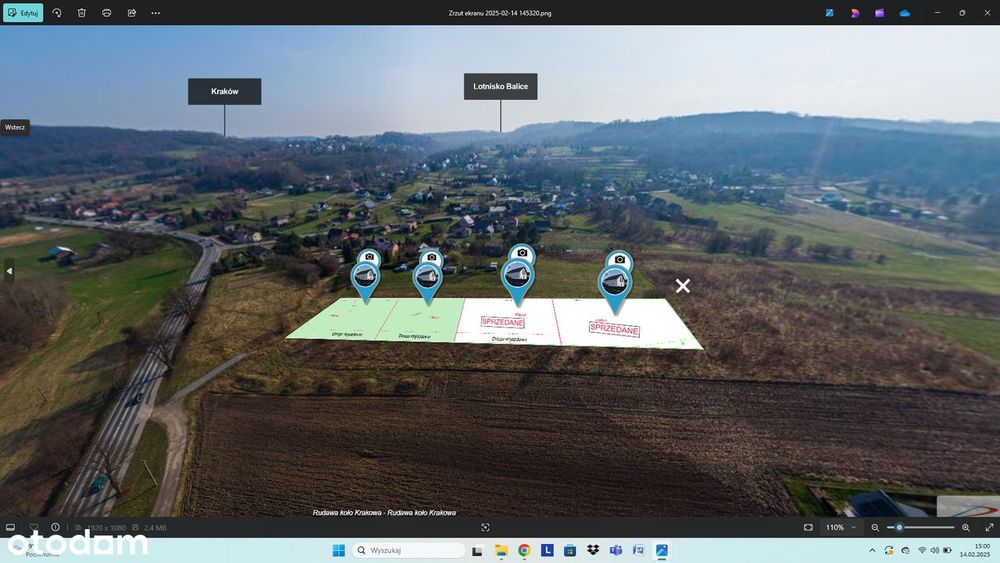
Task: Open the Designer icon in the title bar
Action: [855, 13]
